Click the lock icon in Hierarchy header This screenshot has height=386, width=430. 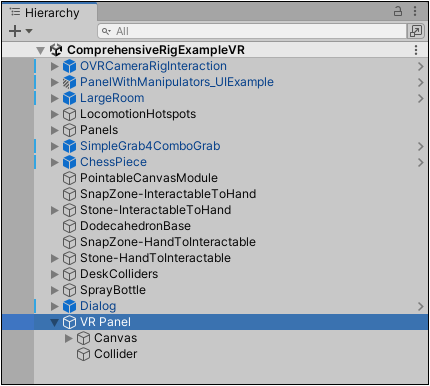click(x=398, y=11)
